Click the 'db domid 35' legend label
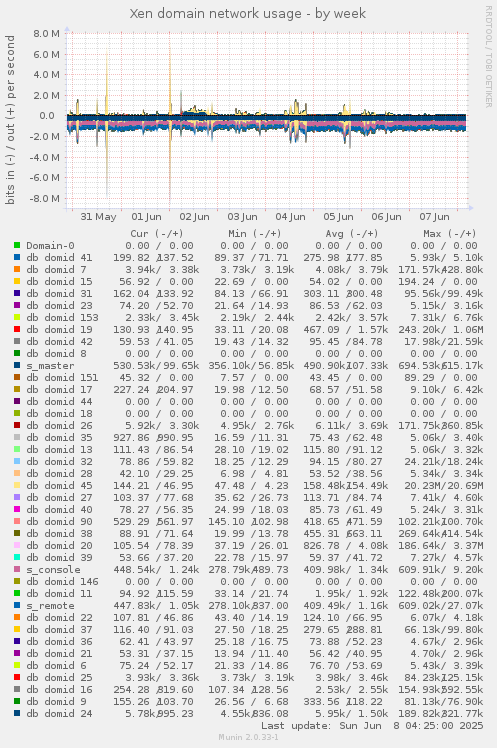Viewport: 497px width, 748px height. point(59,437)
